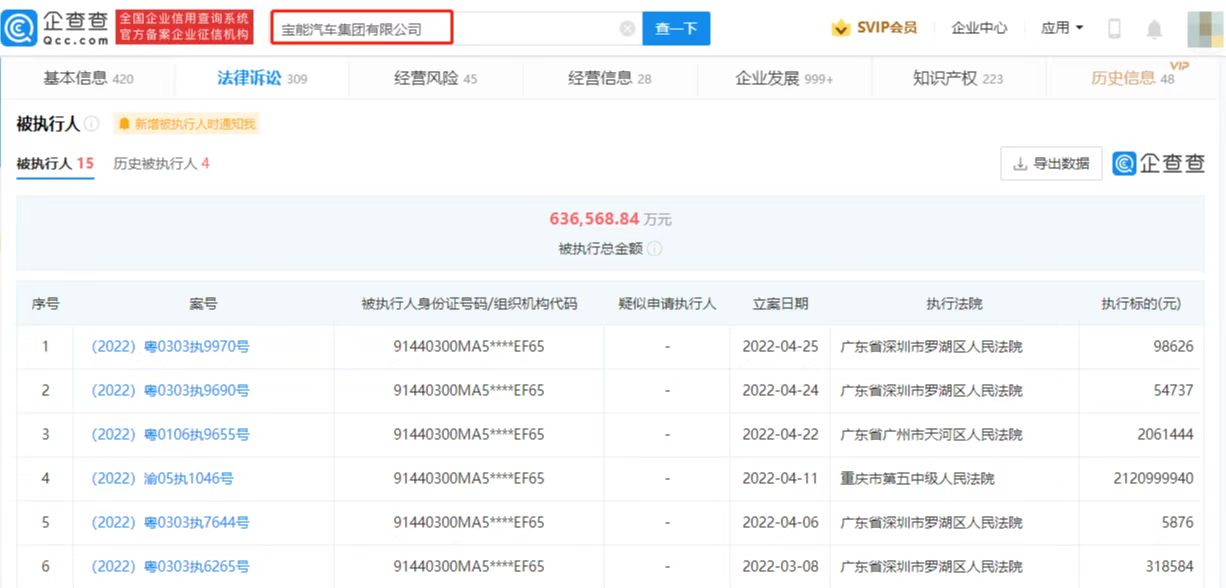Image resolution: width=1226 pixels, height=588 pixels.
Task: Open info icon beside 被执行总金额
Action: (654, 249)
